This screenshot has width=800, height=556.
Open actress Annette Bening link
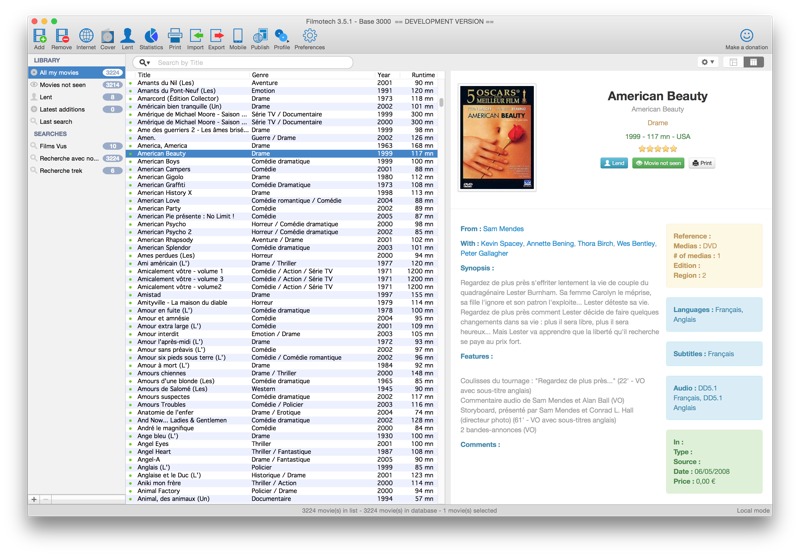550,243
